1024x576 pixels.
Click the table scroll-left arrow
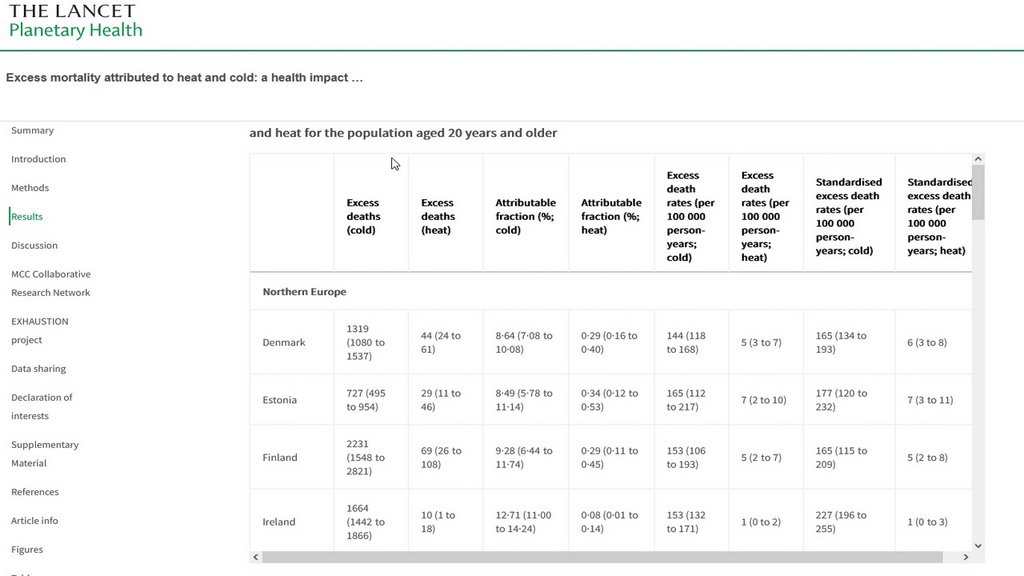pyautogui.click(x=255, y=557)
